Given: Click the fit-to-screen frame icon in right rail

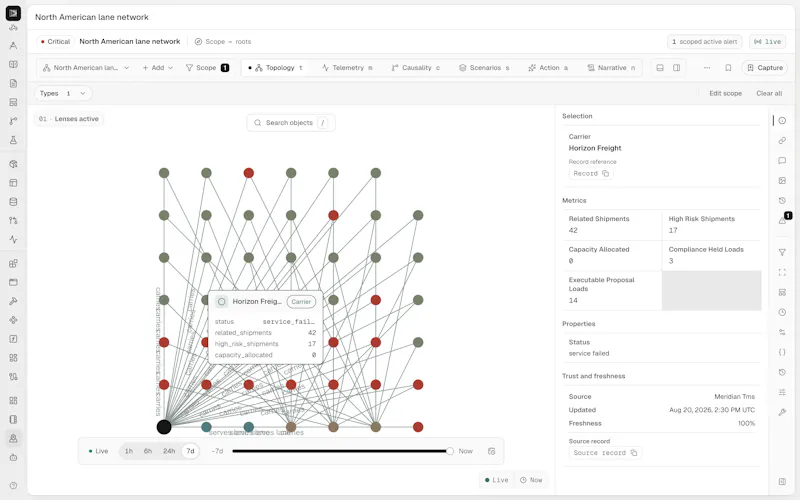Looking at the screenshot, I should coord(782,272).
